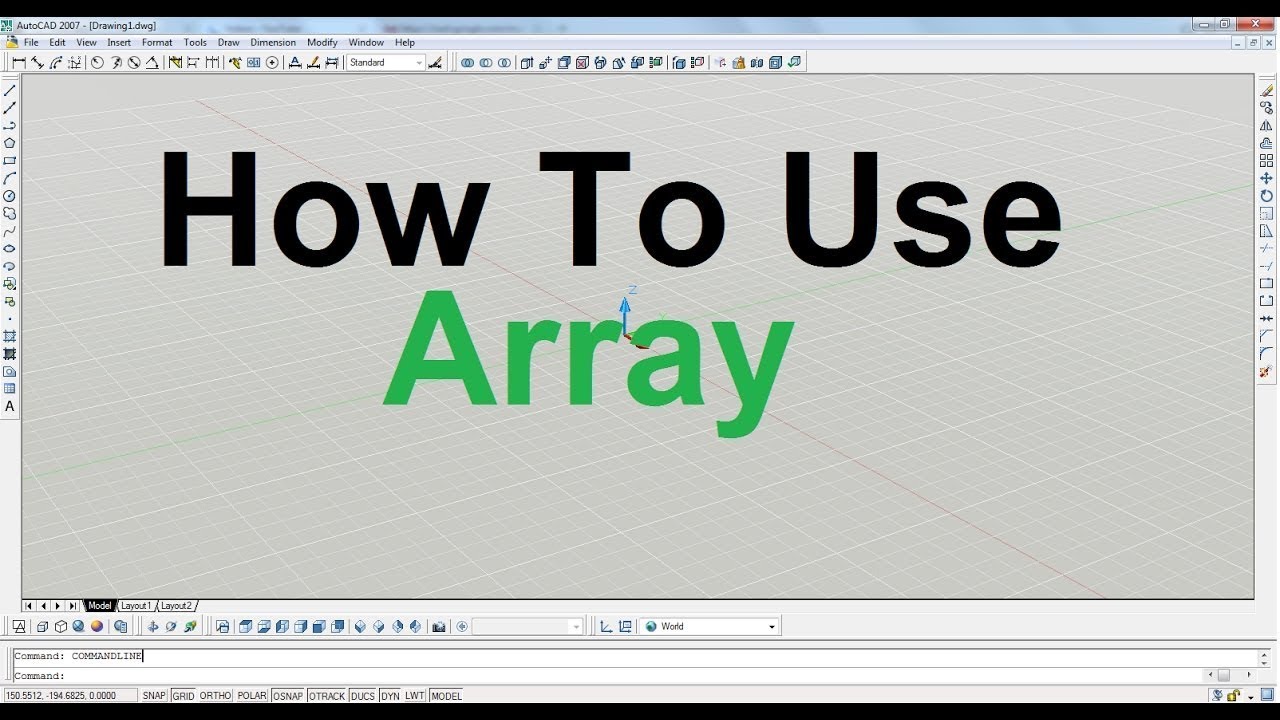Switch to the Layout2 tab

176,606
